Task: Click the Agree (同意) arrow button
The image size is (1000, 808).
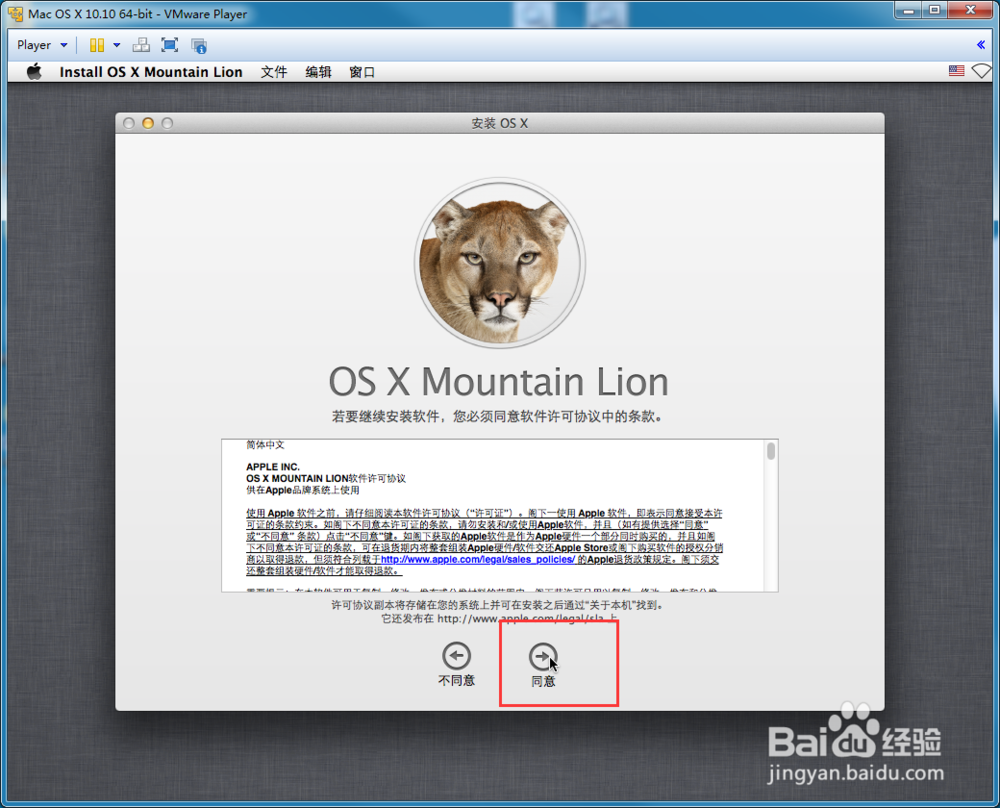Action: click(543, 656)
